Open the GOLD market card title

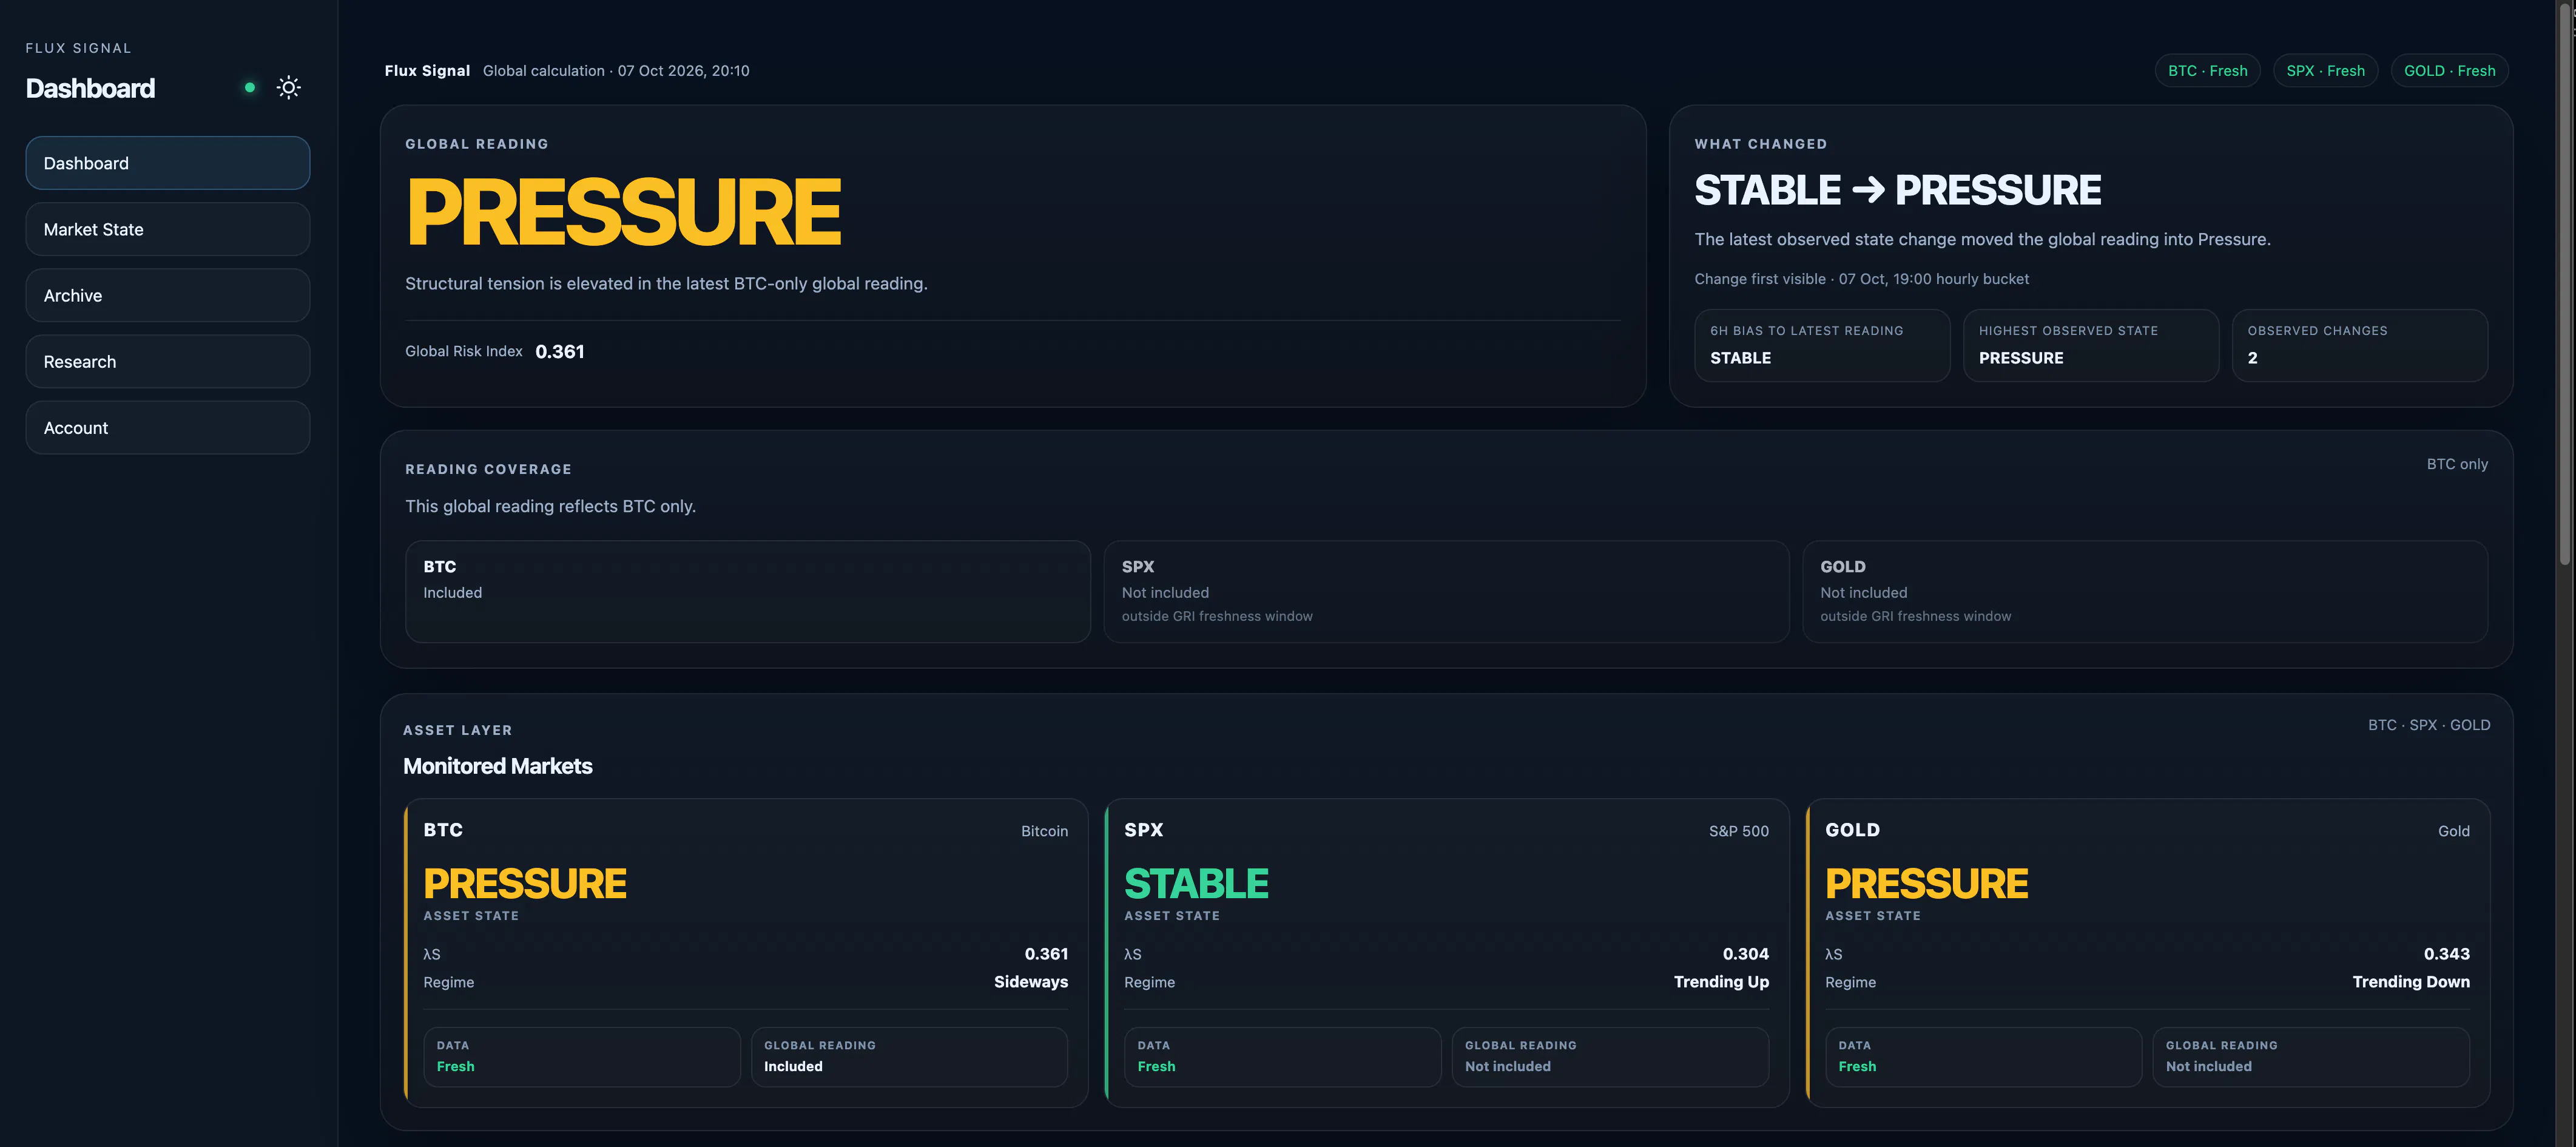1852,830
